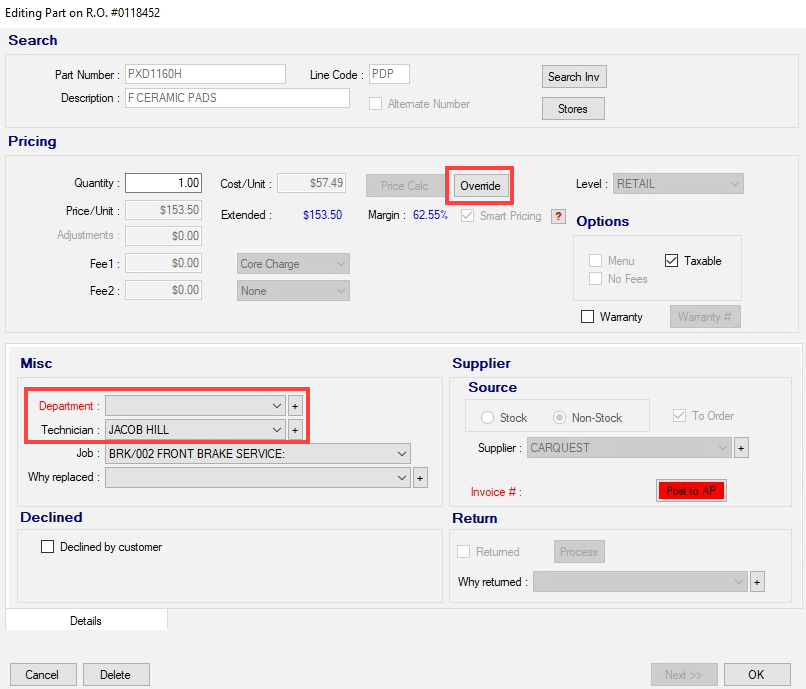Mark part as Declined by customer
The image size is (806, 689).
point(47,547)
